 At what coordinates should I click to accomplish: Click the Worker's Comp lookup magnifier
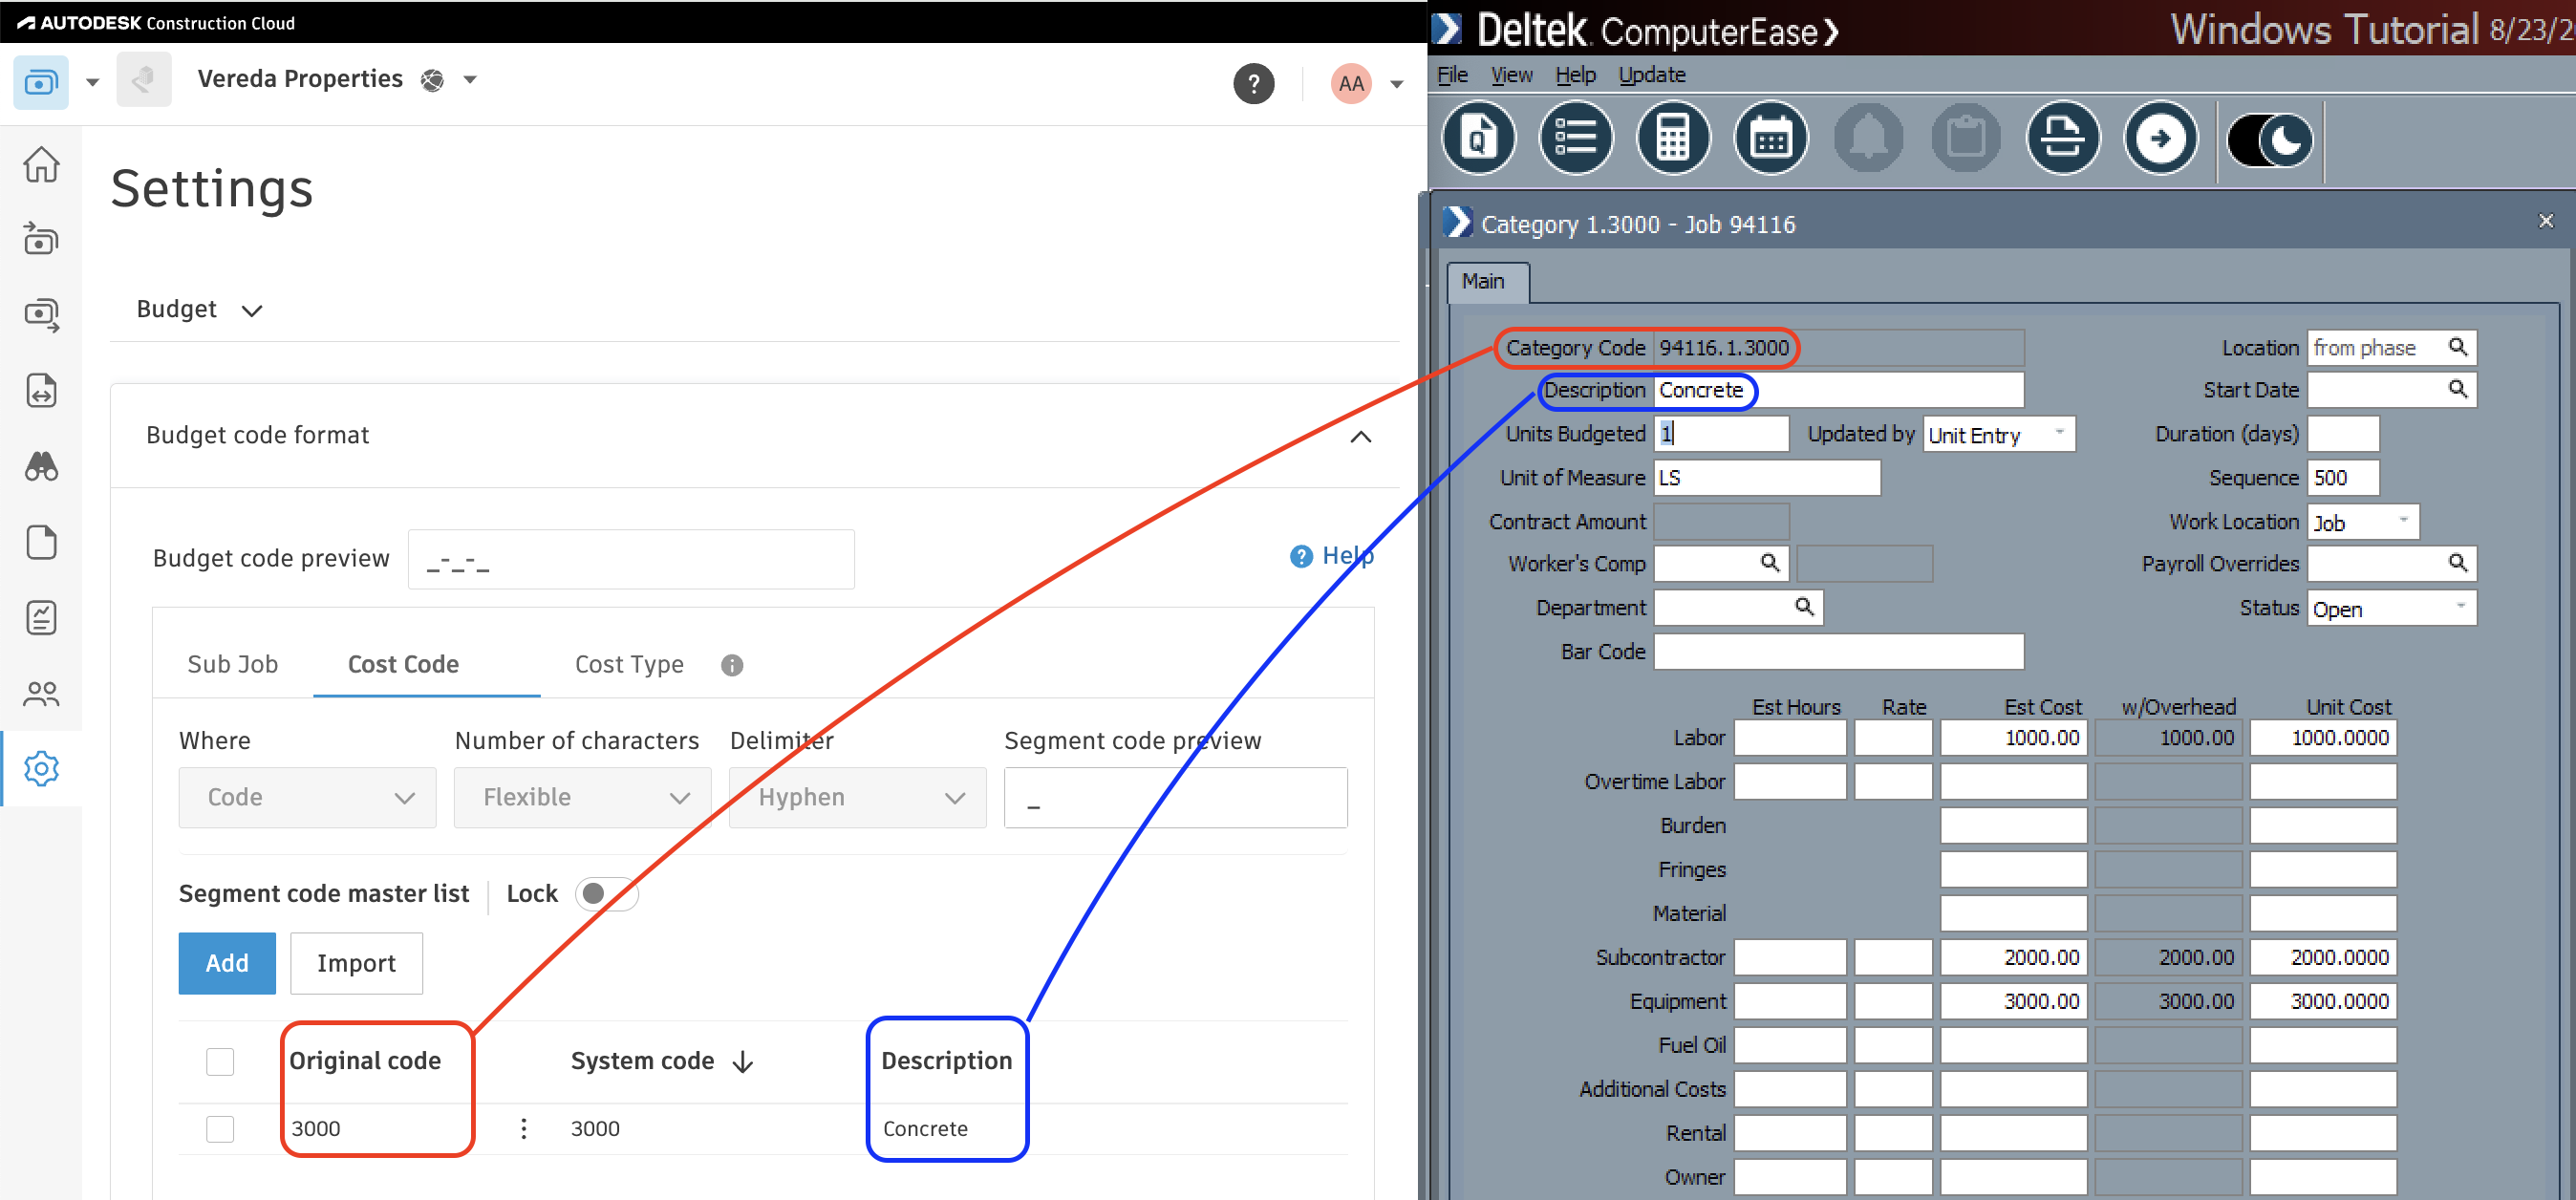coord(1769,563)
